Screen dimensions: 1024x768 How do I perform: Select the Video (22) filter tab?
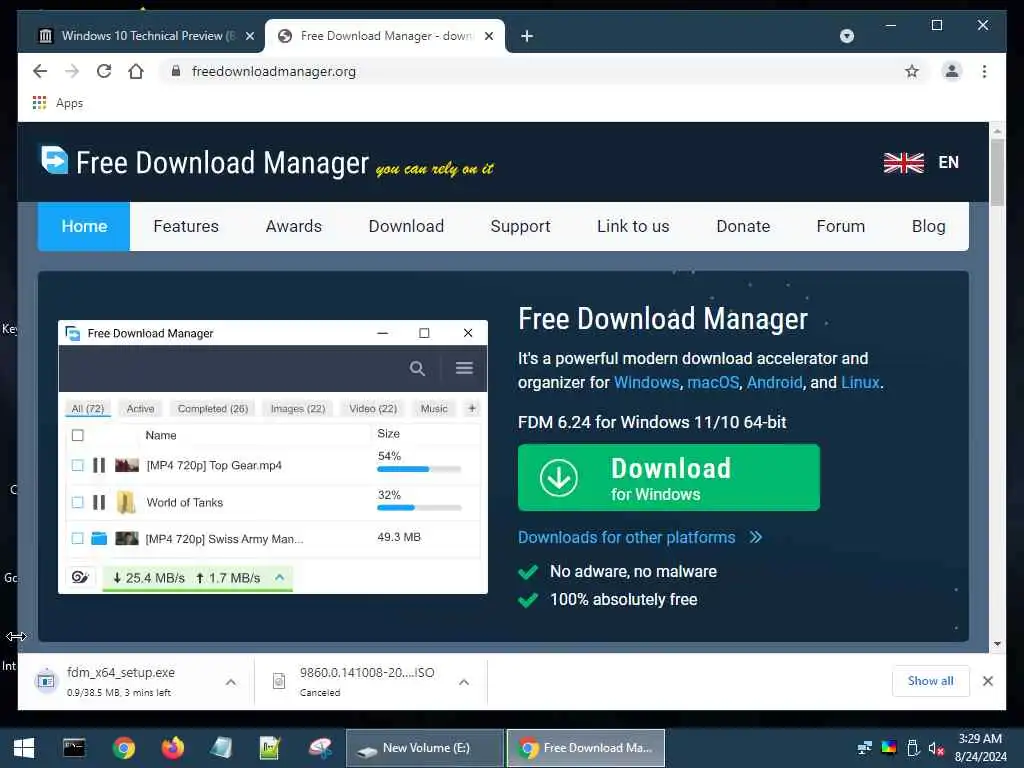click(373, 409)
